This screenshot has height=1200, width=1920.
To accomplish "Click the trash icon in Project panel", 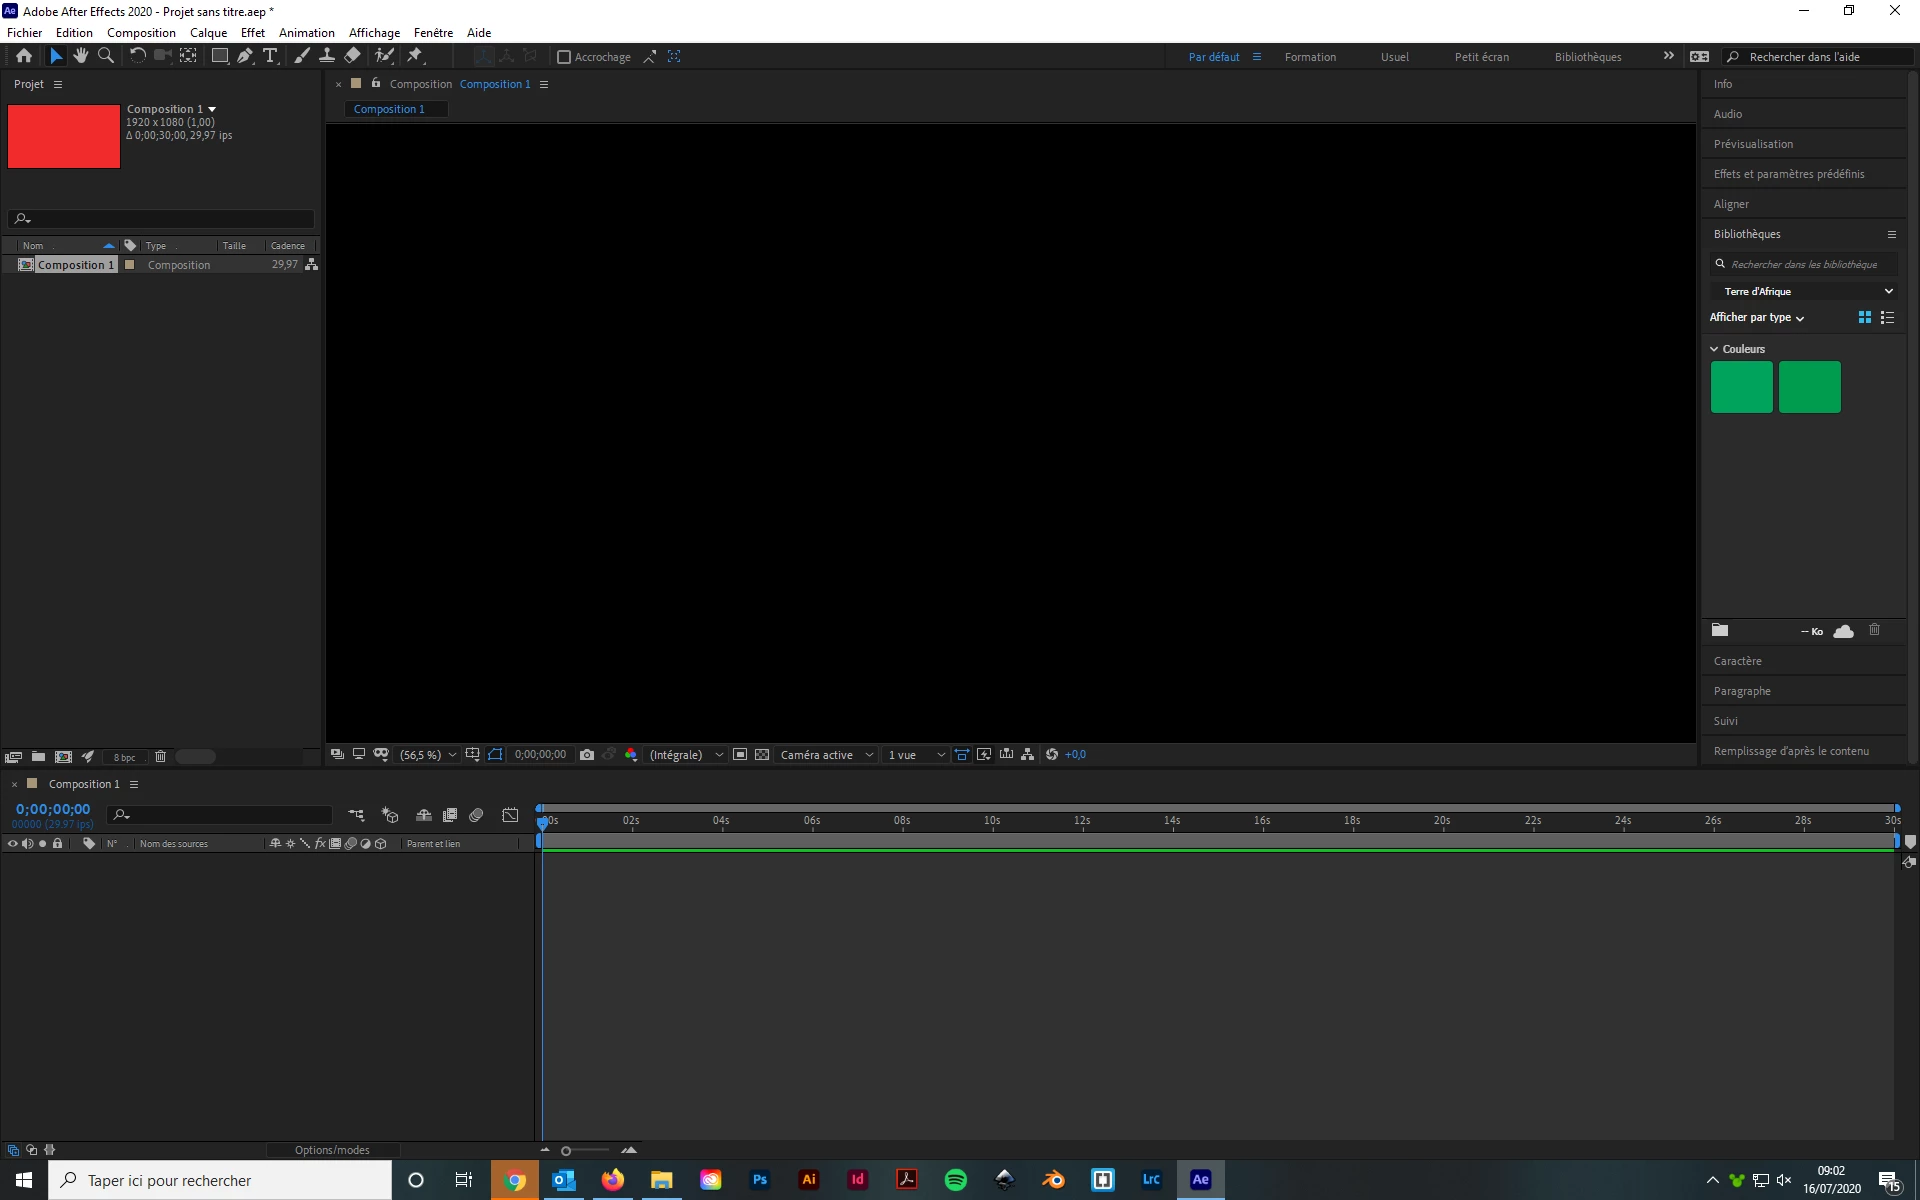I will point(160,757).
